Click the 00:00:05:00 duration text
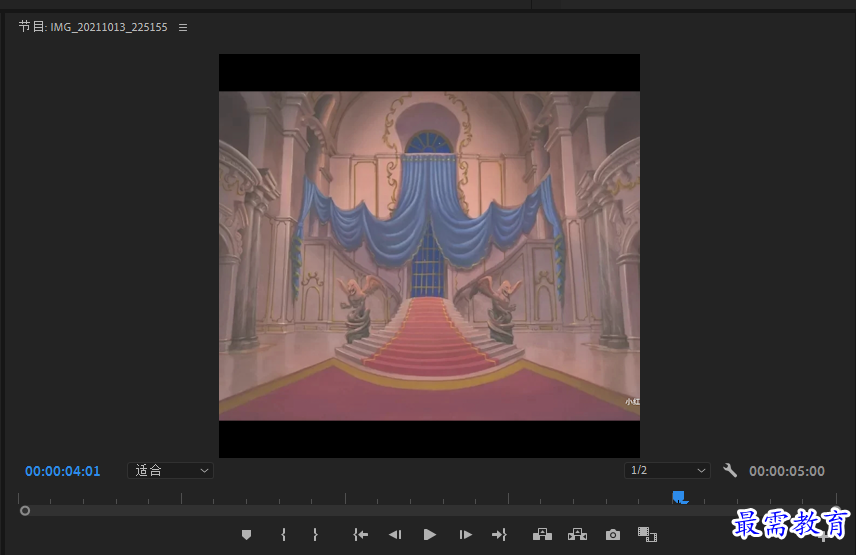The image size is (856, 555). coord(787,471)
